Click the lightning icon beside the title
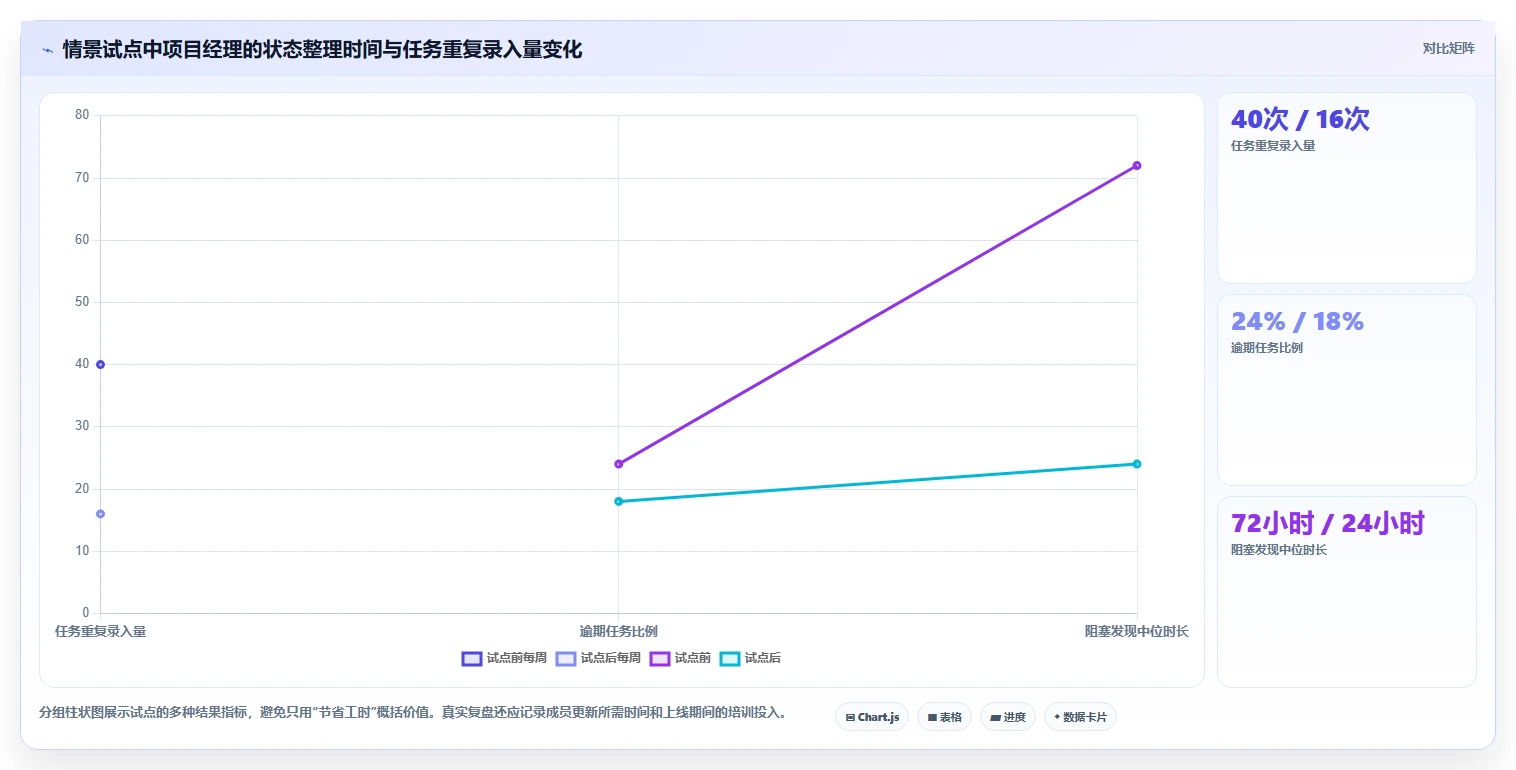Image resolution: width=1516 pixels, height=770 pixels. 47,49
